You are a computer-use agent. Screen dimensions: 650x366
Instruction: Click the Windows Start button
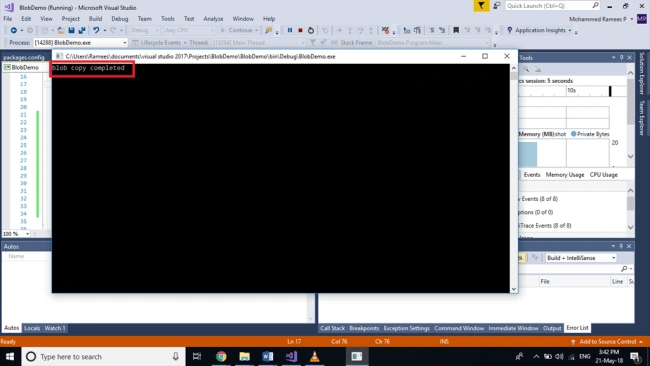click(x=10, y=356)
